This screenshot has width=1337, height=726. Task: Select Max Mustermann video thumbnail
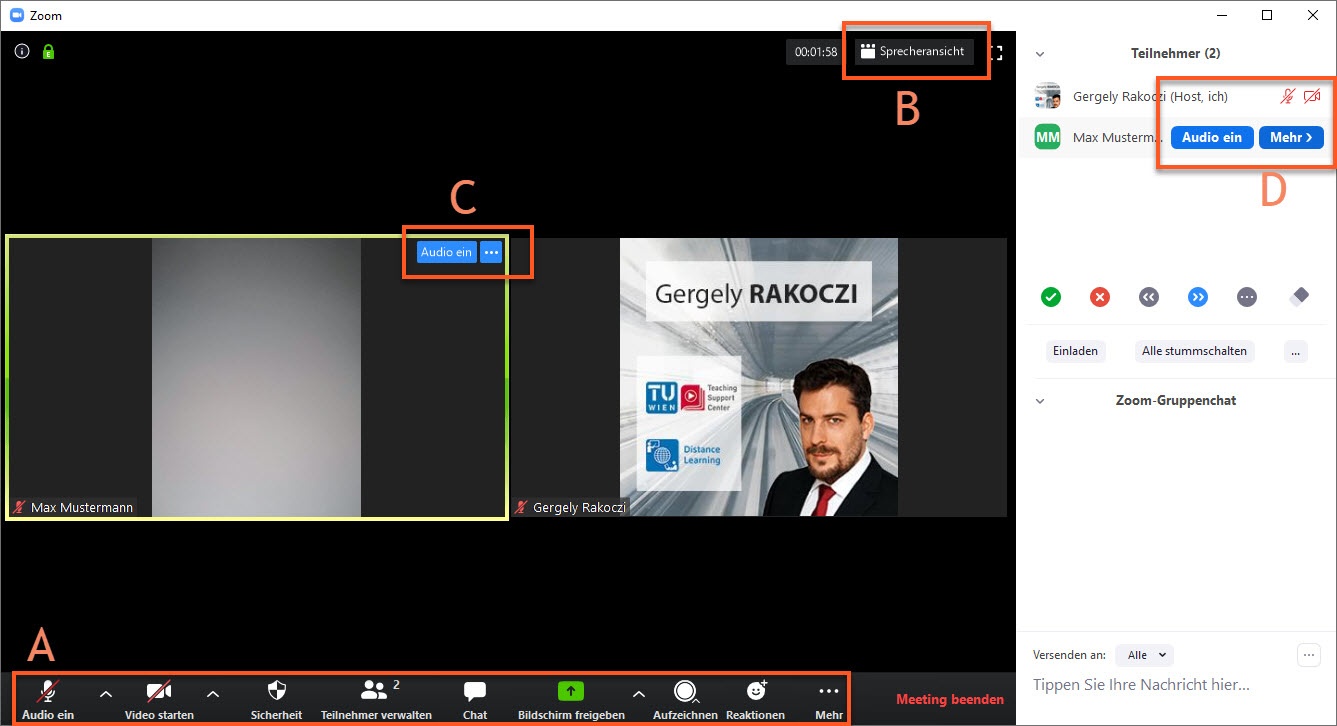(257, 377)
